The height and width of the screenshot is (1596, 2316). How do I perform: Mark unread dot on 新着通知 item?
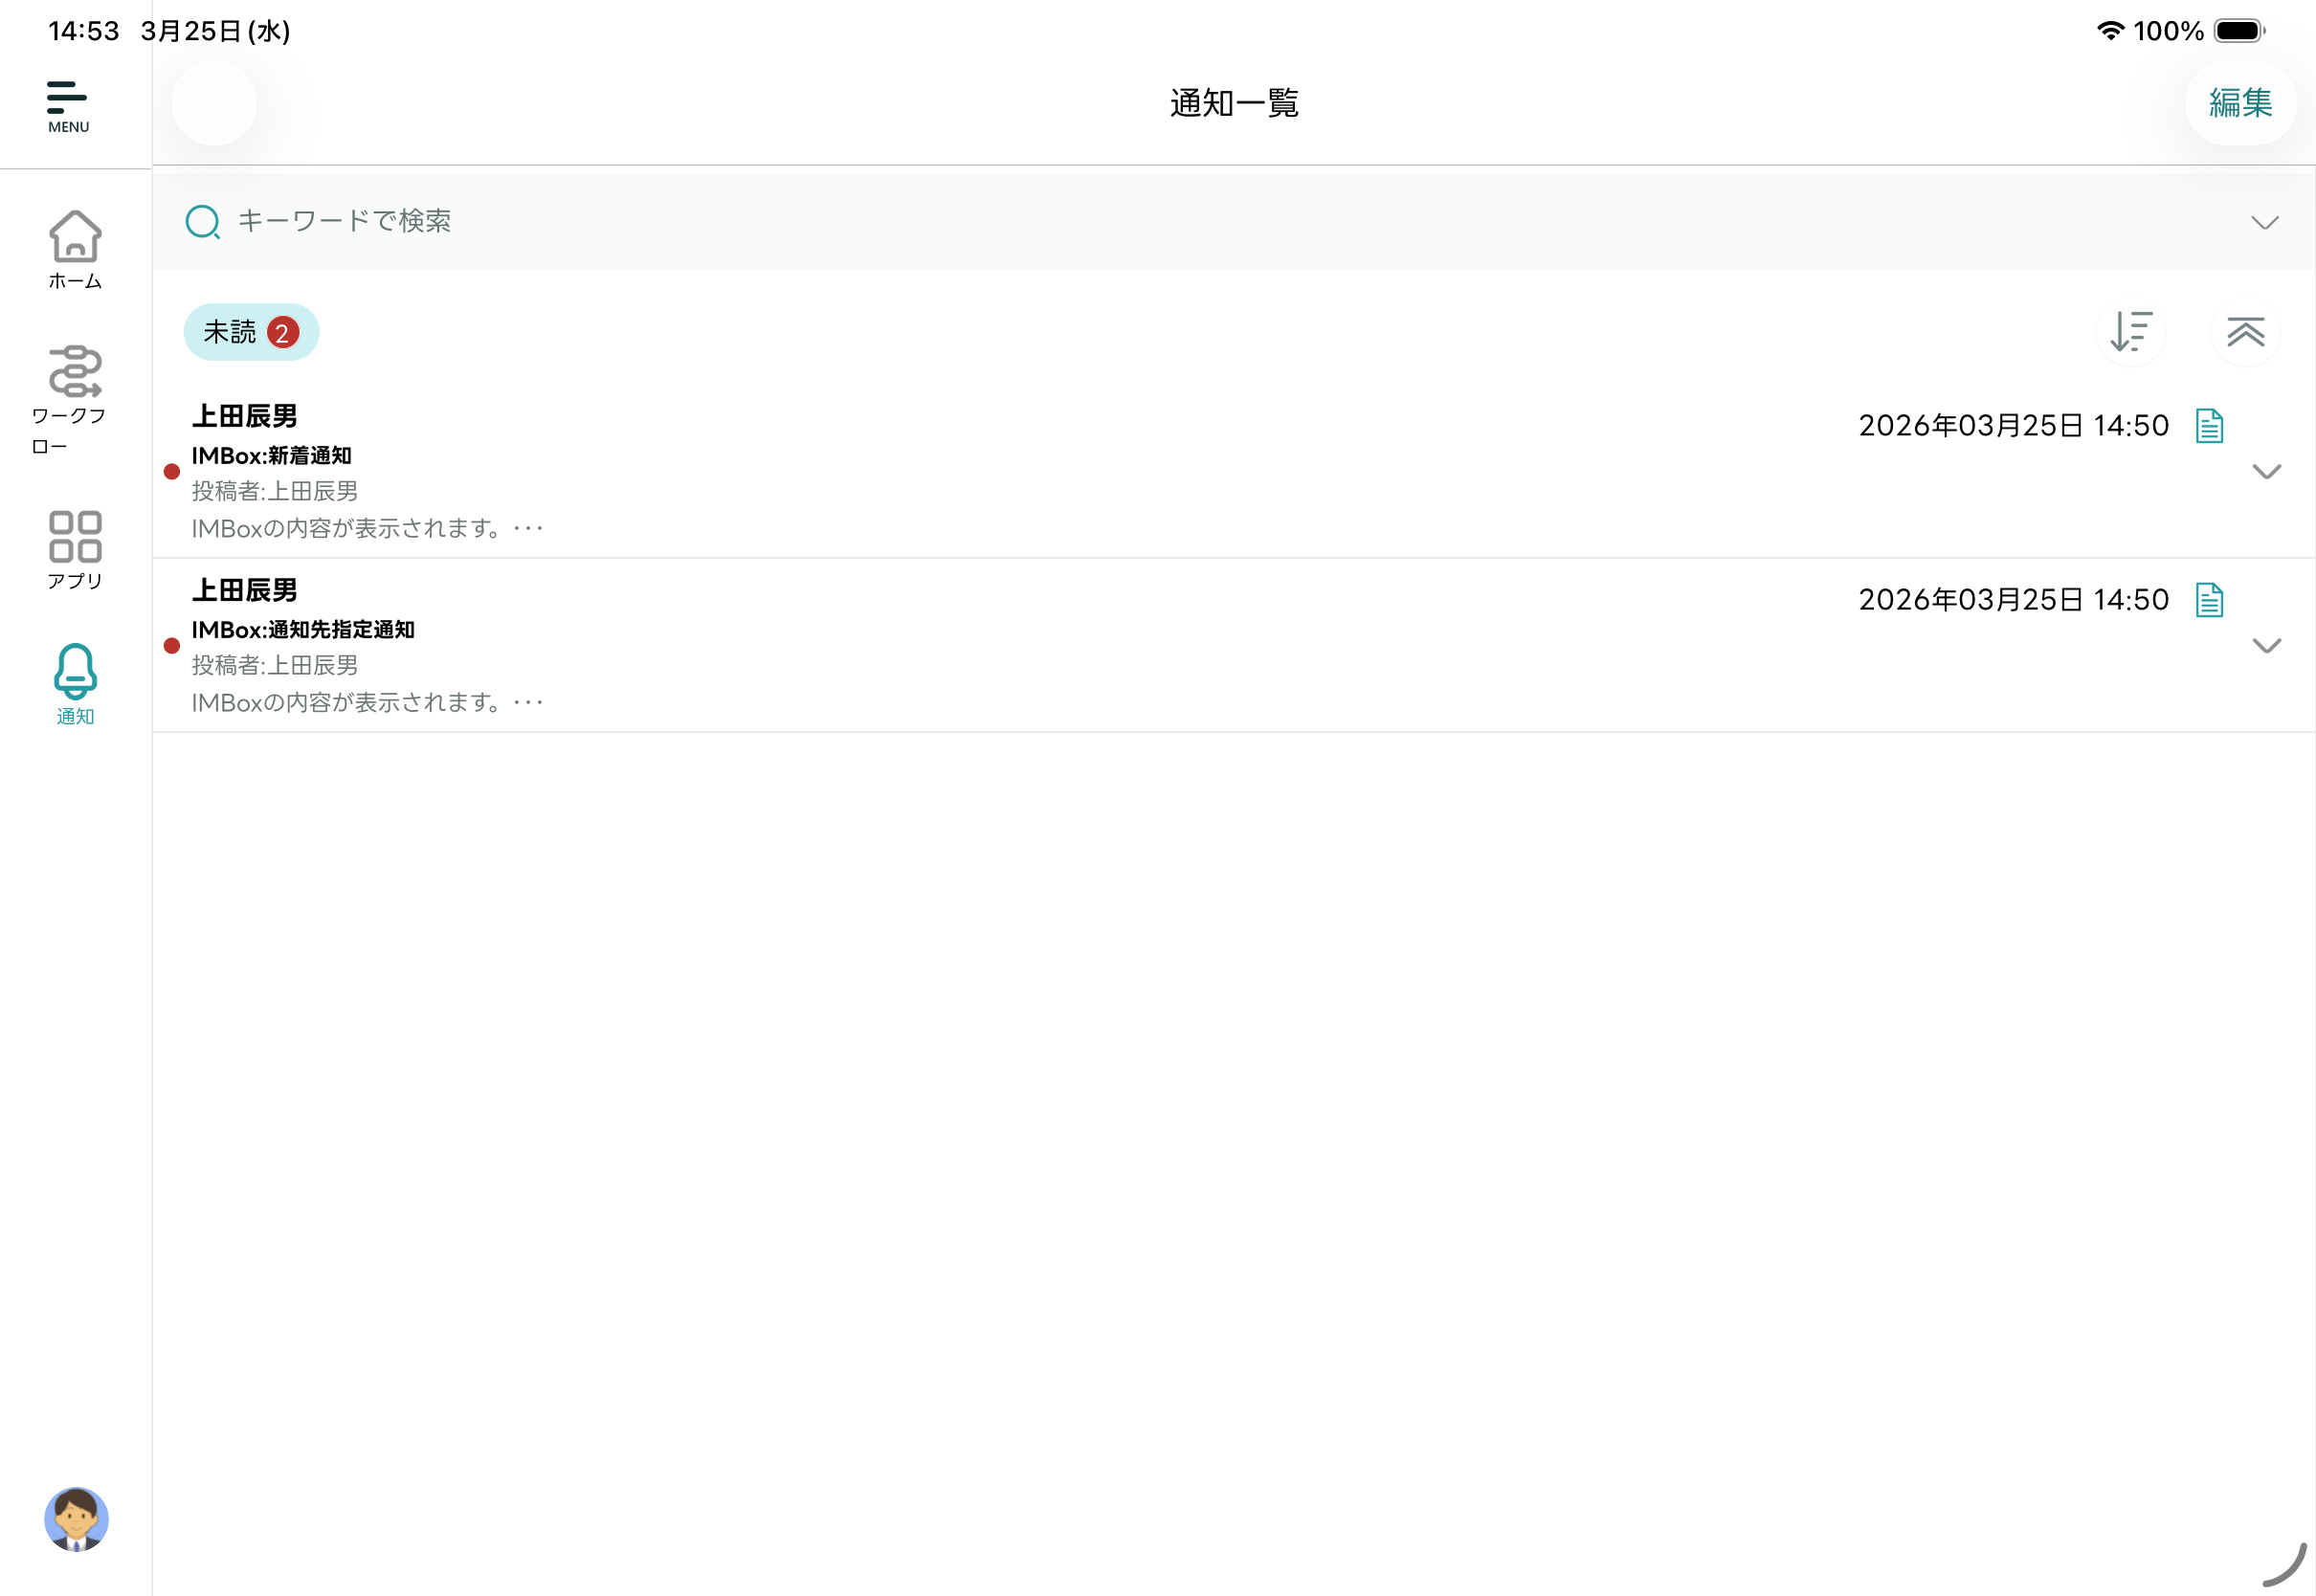(172, 471)
